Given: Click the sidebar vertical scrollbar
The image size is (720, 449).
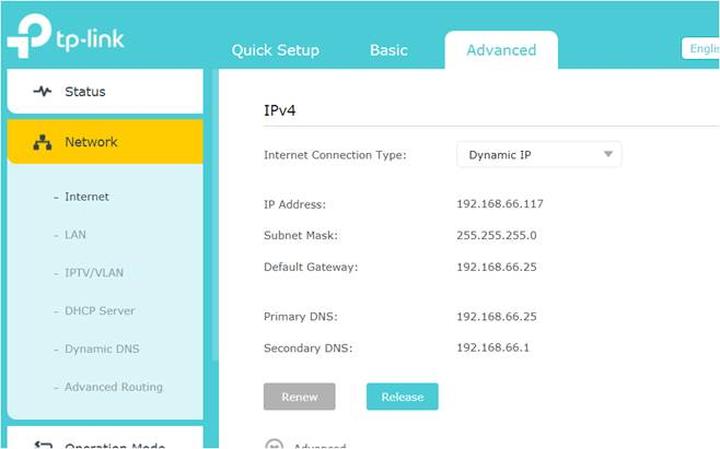Looking at the screenshot, I should click(x=212, y=250).
